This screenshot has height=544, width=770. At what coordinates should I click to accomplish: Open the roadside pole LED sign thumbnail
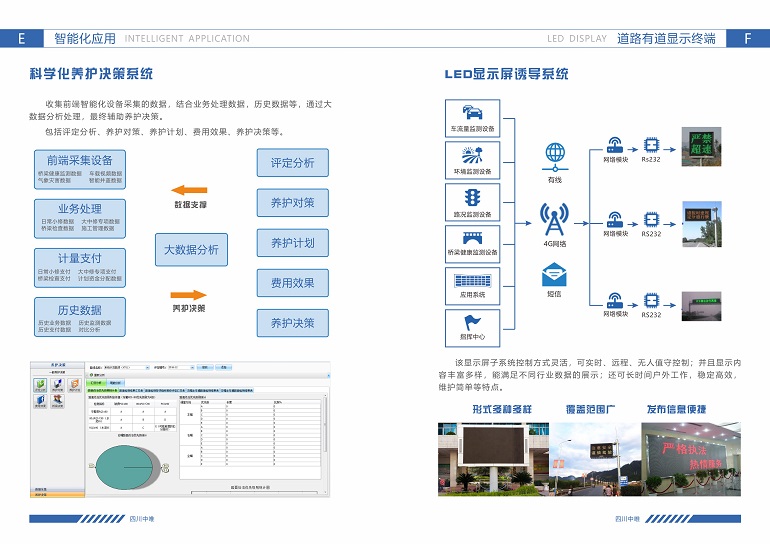(701, 224)
